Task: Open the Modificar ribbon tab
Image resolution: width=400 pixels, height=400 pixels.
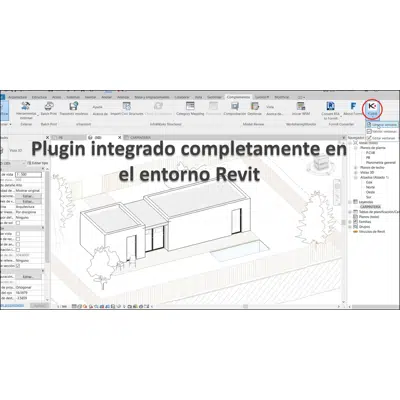Action: click(x=282, y=97)
